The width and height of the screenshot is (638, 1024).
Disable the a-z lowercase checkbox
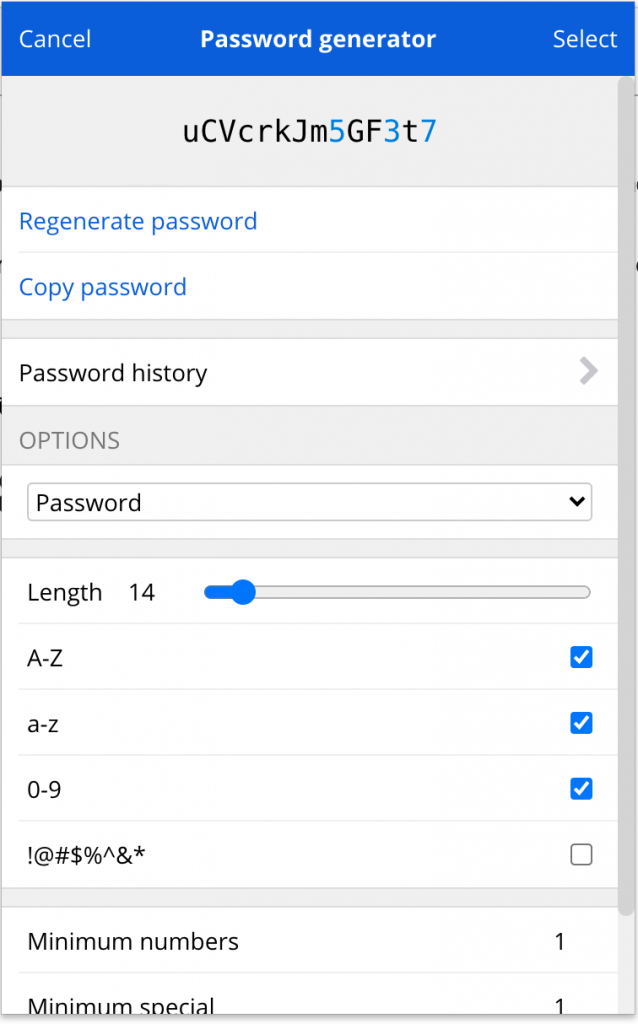(581, 723)
